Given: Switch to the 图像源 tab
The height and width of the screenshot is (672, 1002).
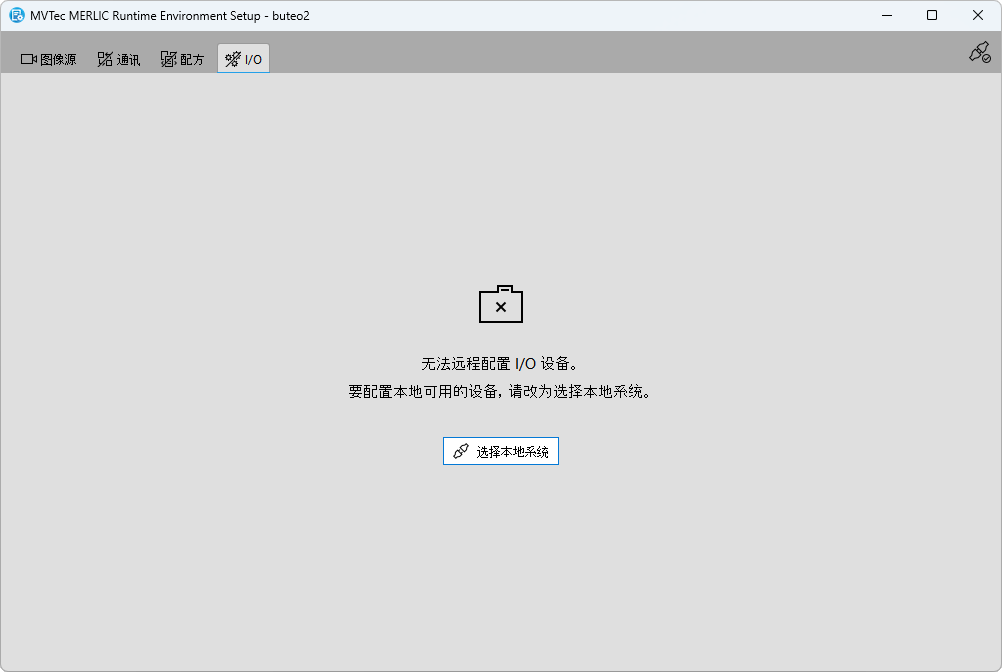Looking at the screenshot, I should pyautogui.click(x=57, y=60).
